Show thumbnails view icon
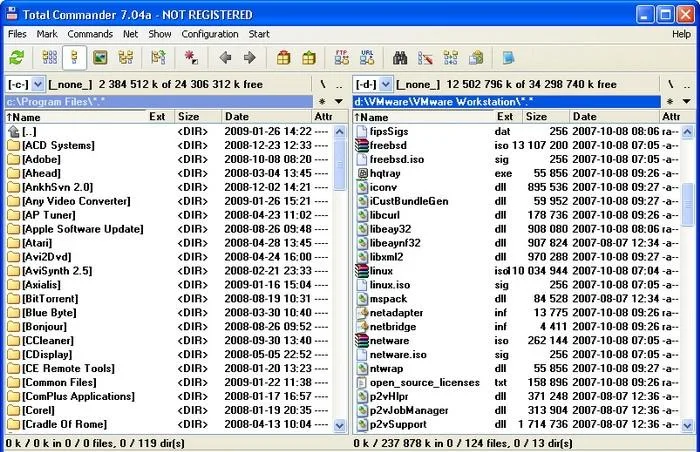 point(100,58)
